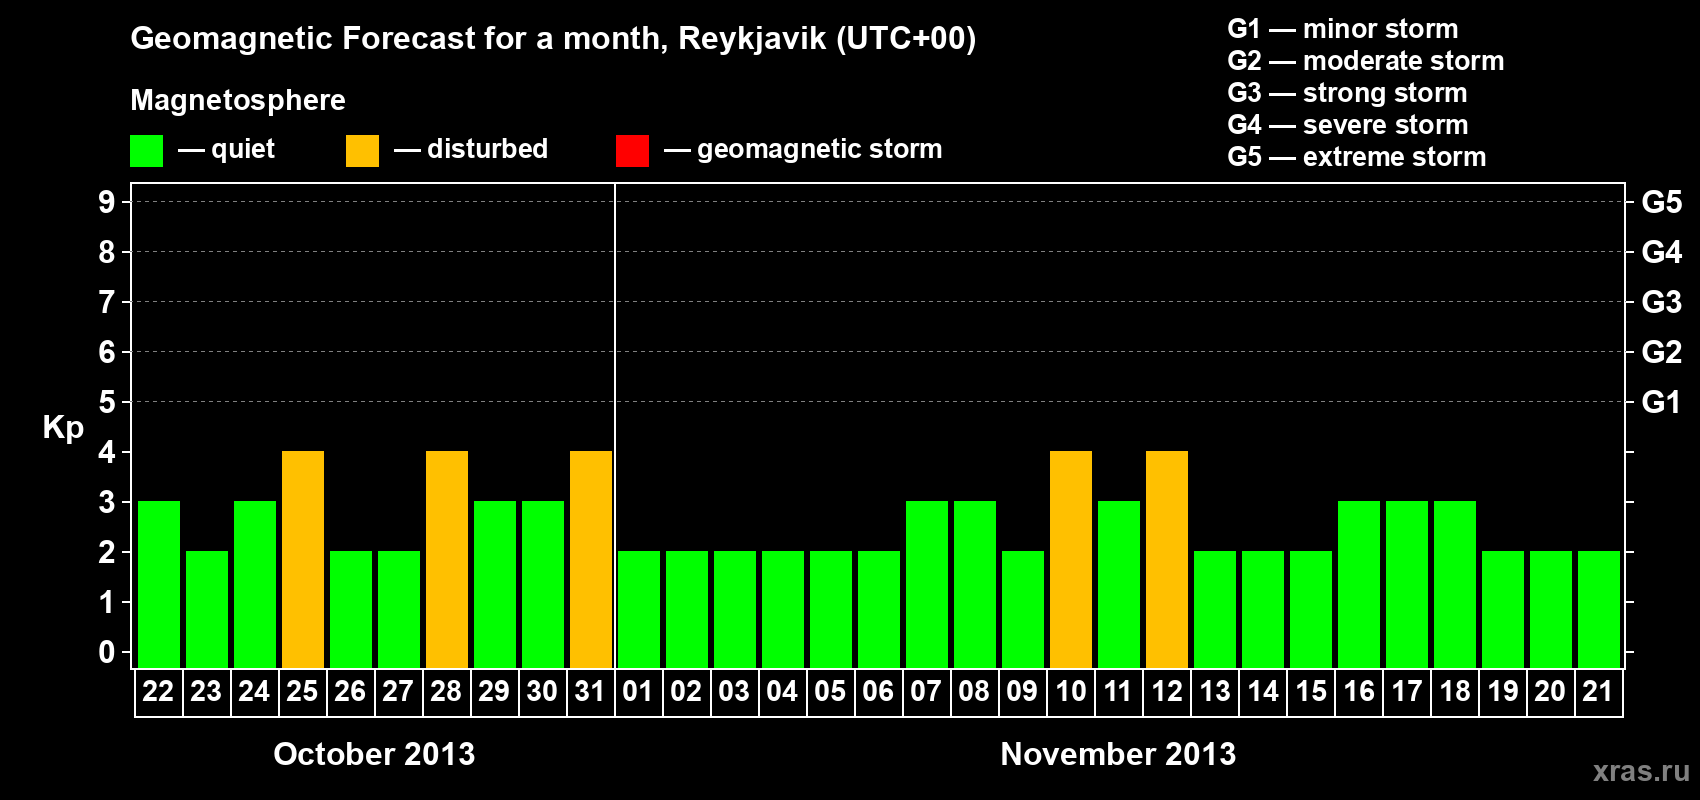Click the orange disturbed legend swatch

pyautogui.click(x=362, y=151)
